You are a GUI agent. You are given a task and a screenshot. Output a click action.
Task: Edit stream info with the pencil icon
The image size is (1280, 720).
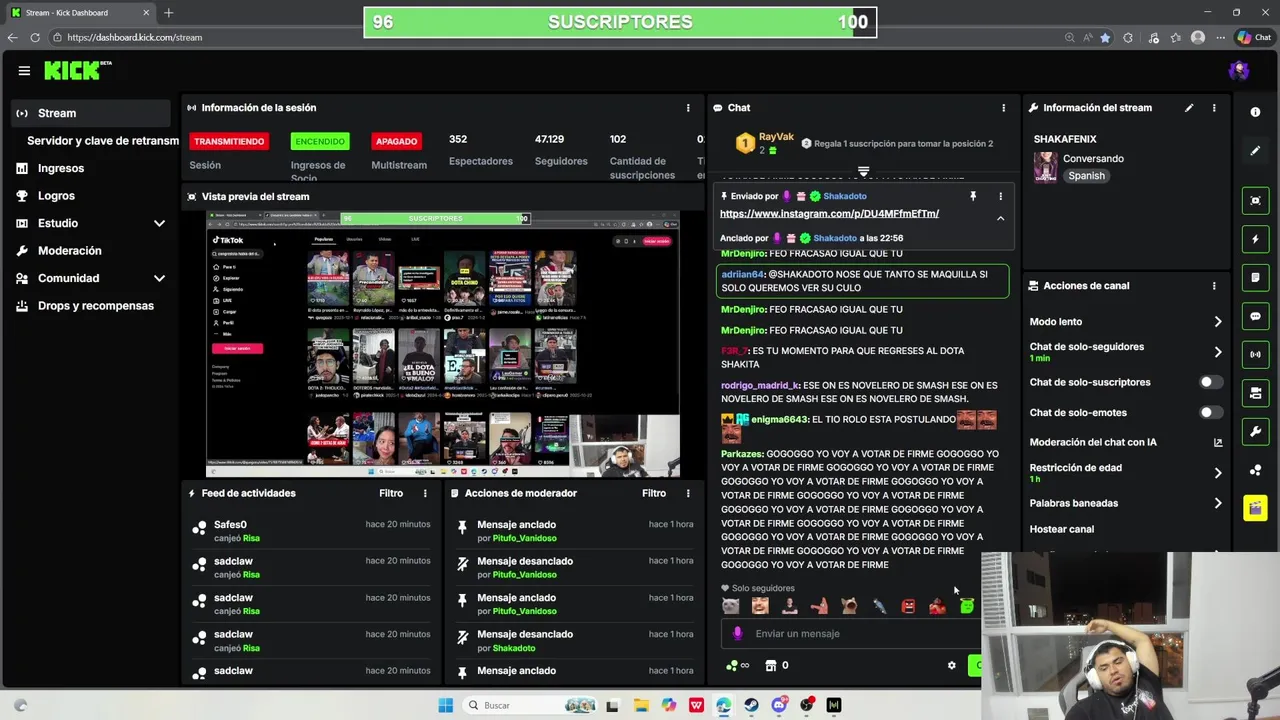(x=1189, y=108)
